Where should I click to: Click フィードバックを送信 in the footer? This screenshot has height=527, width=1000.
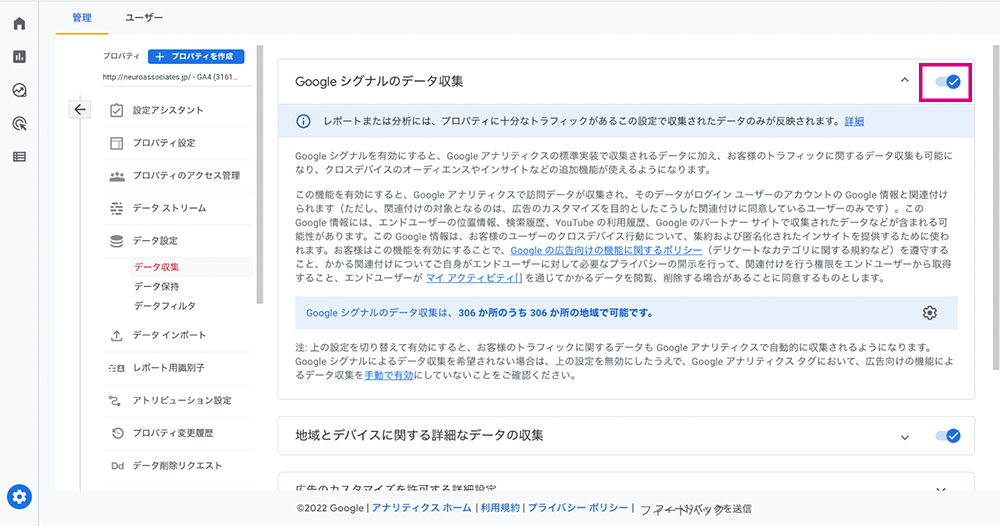pyautogui.click(x=695, y=509)
